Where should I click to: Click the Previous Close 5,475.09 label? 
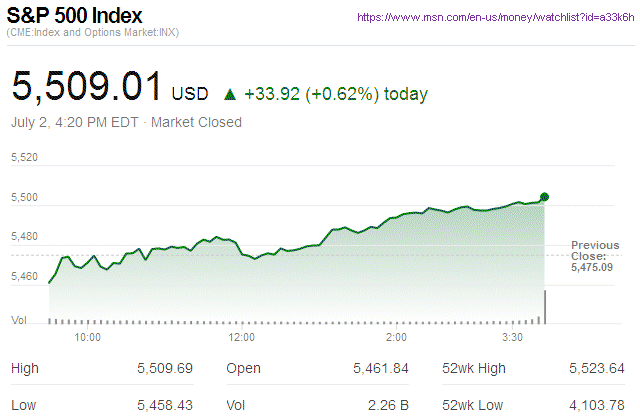(595, 256)
